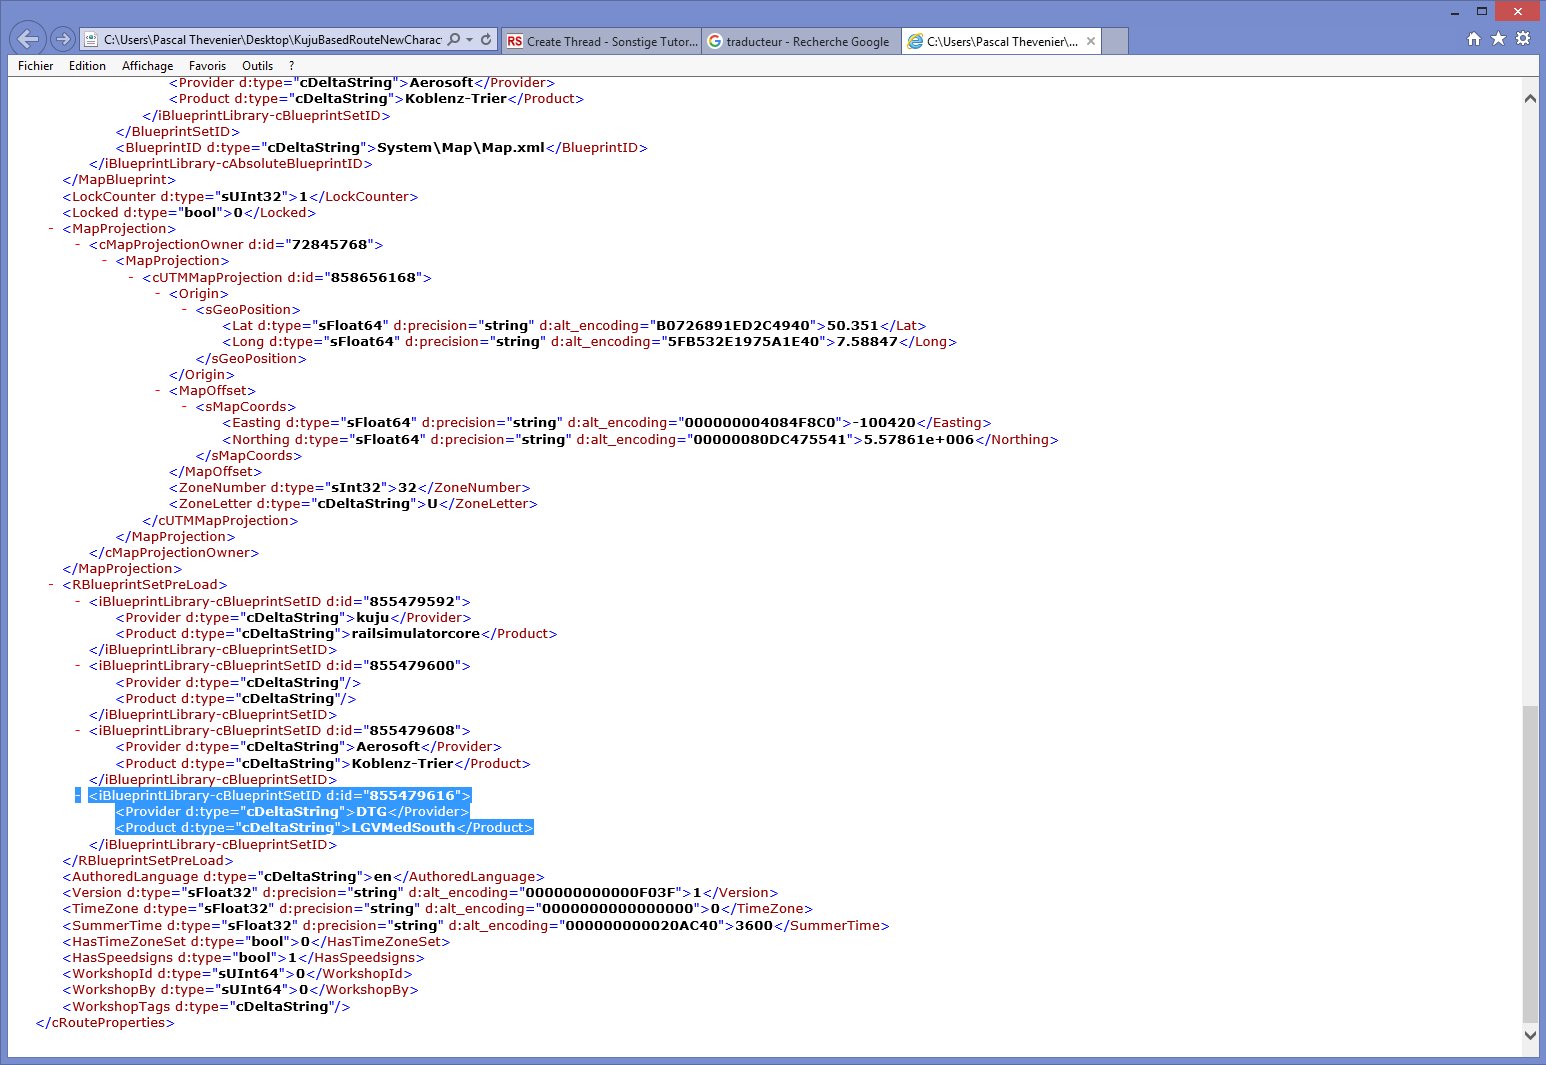Collapse the iBlueprintLibrary node with id 855479592
Screen dimensions: 1546x1065
coord(78,602)
